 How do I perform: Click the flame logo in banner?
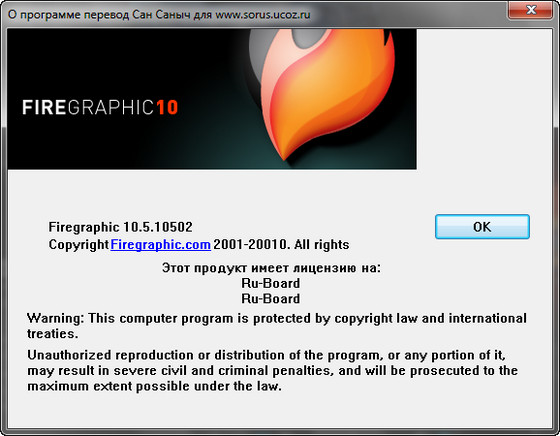coord(321,95)
